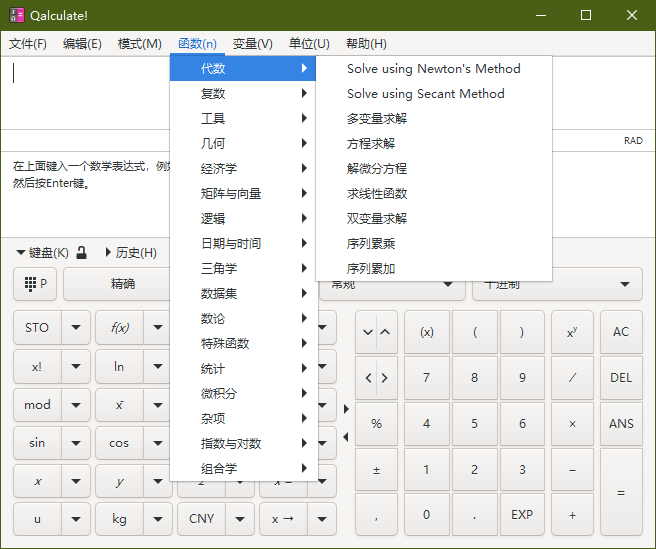Choose Solve using Secant Method
This screenshot has width=656, height=549.
pos(434,94)
